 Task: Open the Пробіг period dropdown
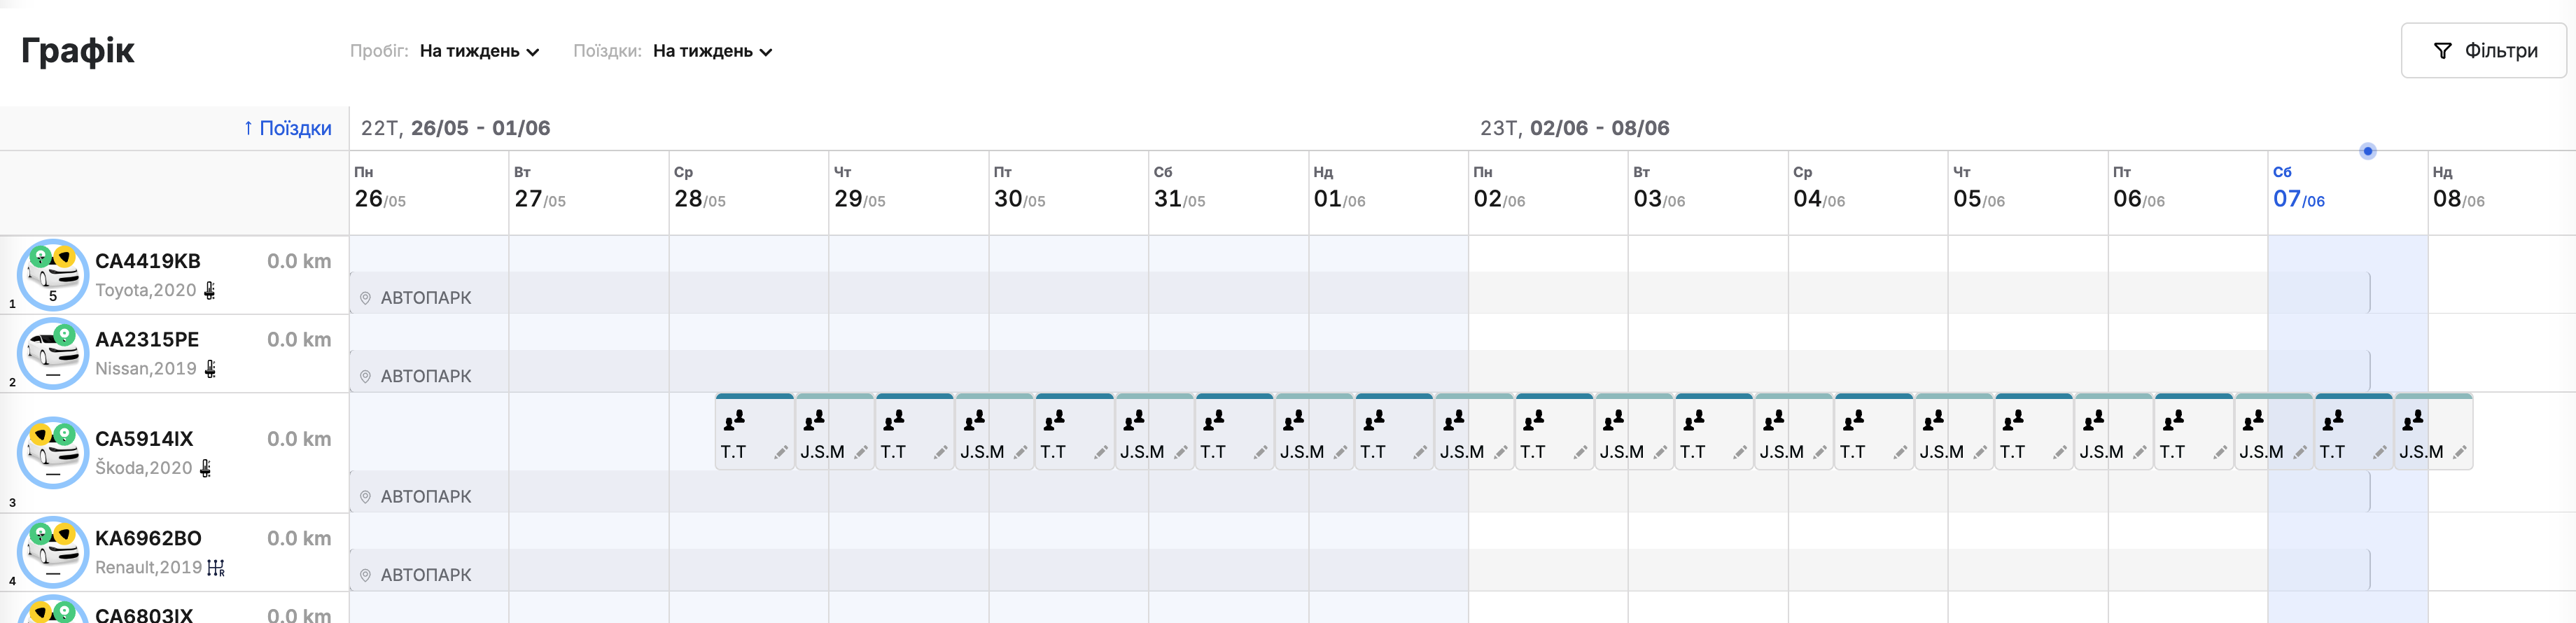[479, 51]
